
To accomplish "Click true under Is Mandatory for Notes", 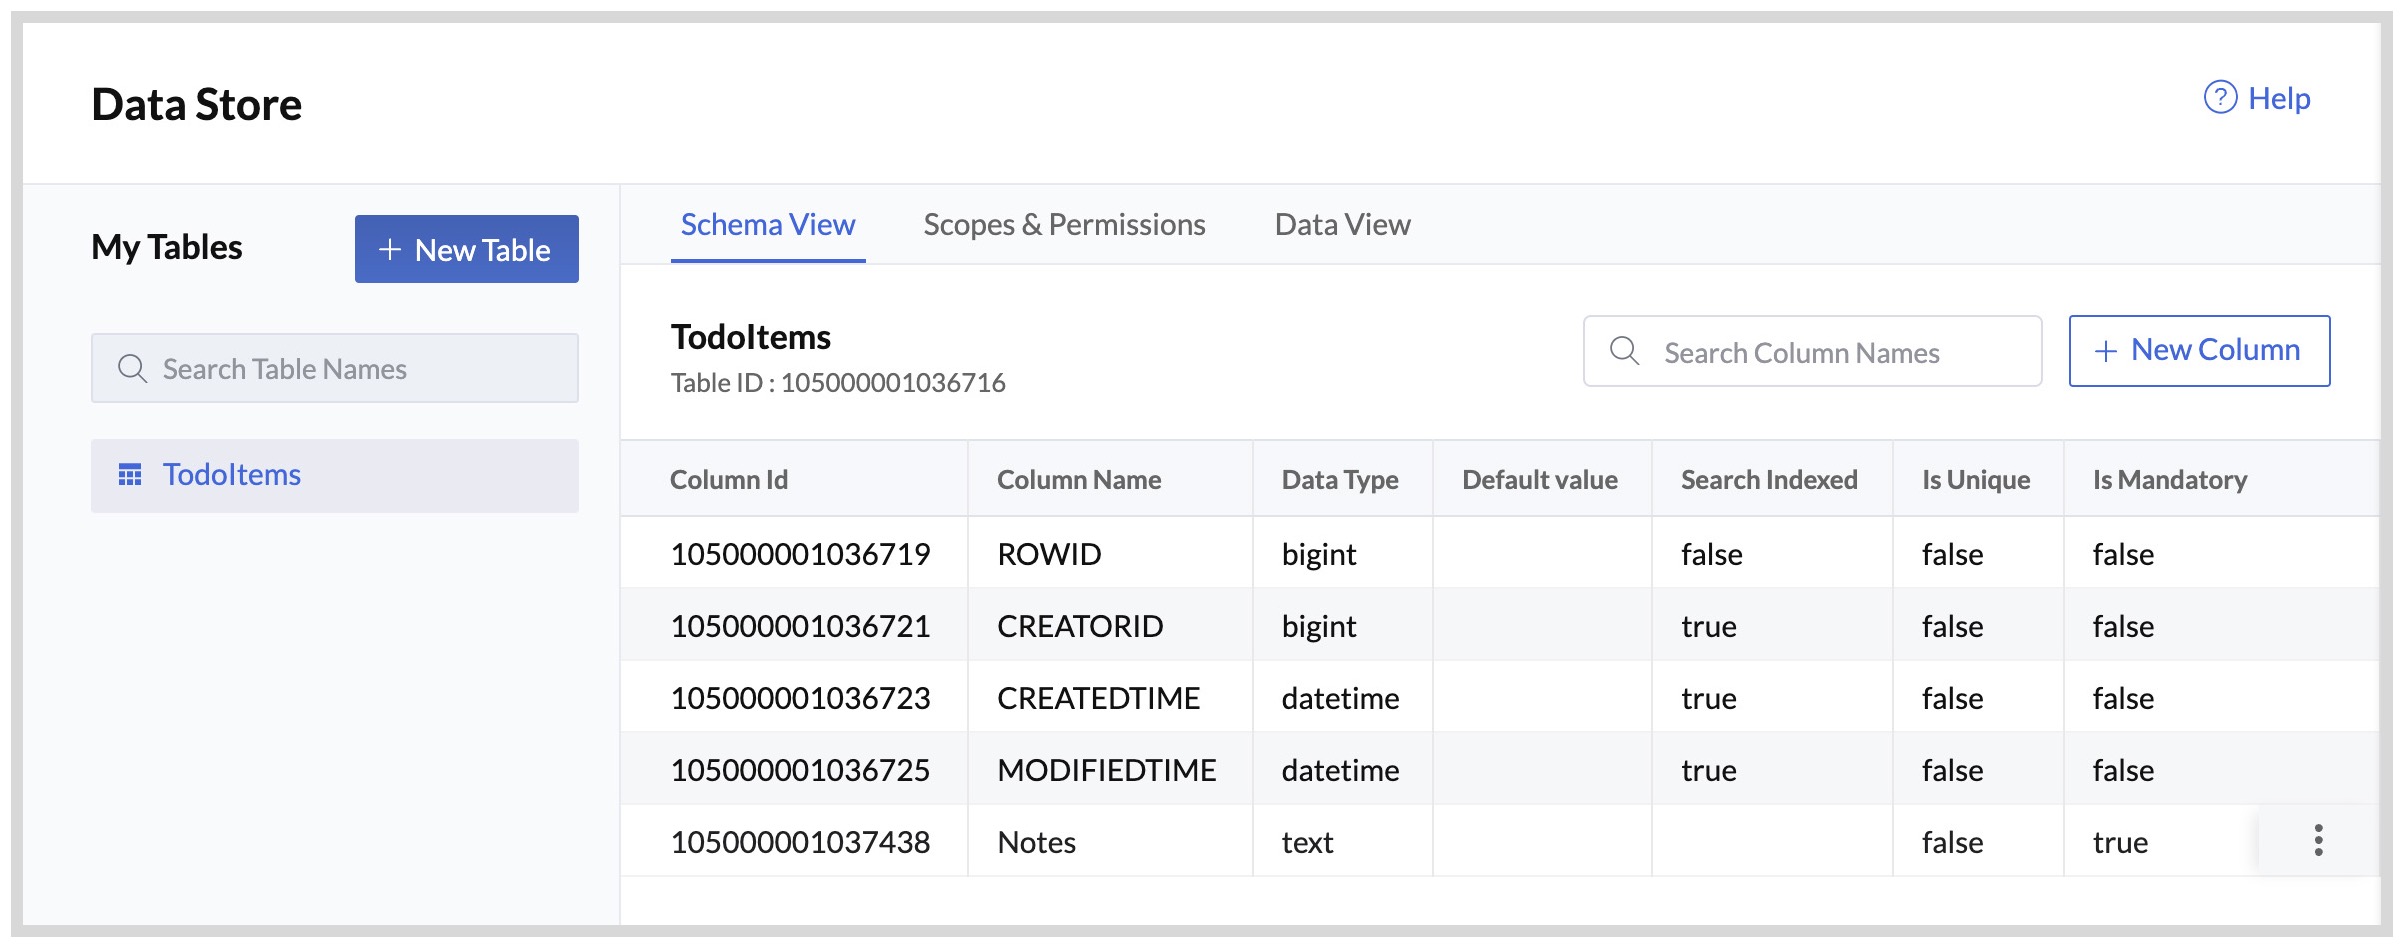I will click(2120, 842).
